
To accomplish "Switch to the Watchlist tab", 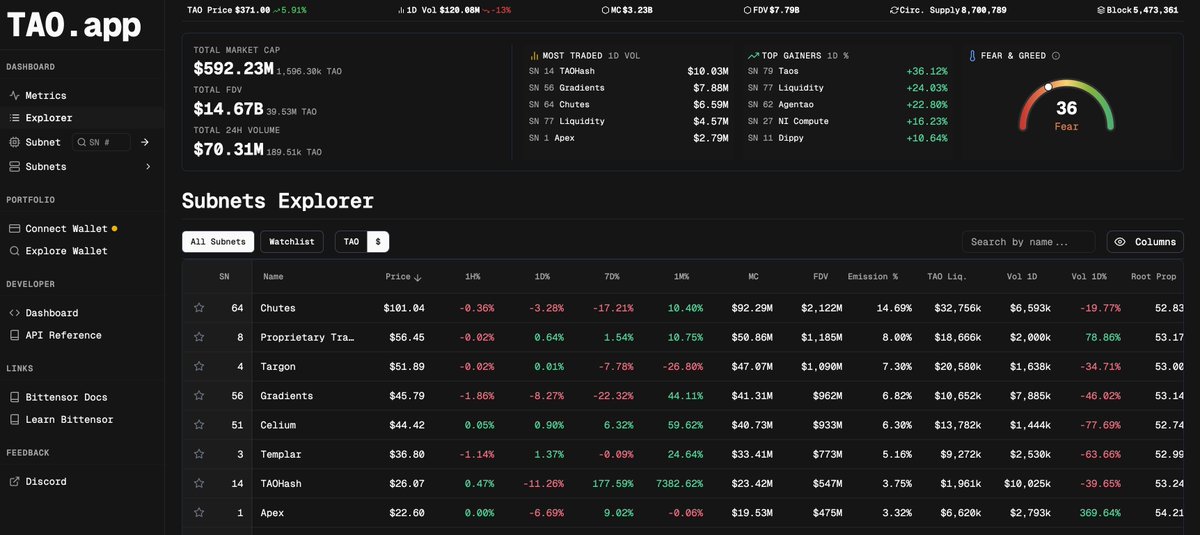I will point(291,241).
